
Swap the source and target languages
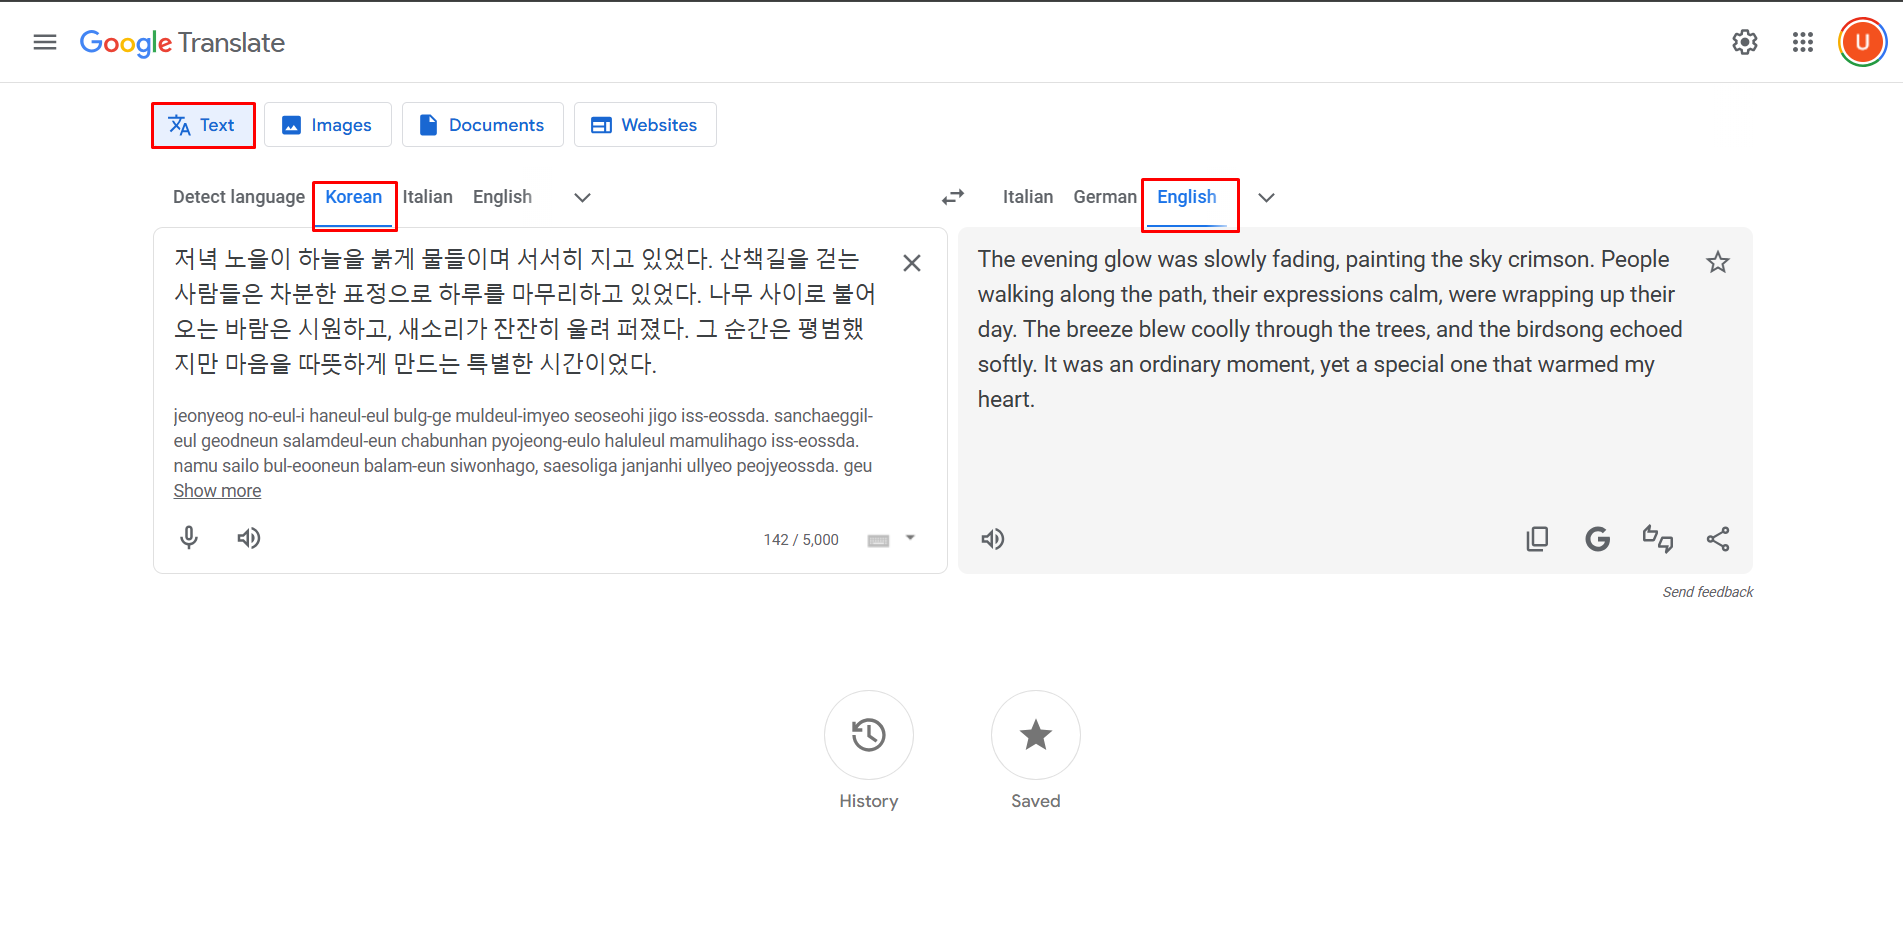click(x=952, y=197)
